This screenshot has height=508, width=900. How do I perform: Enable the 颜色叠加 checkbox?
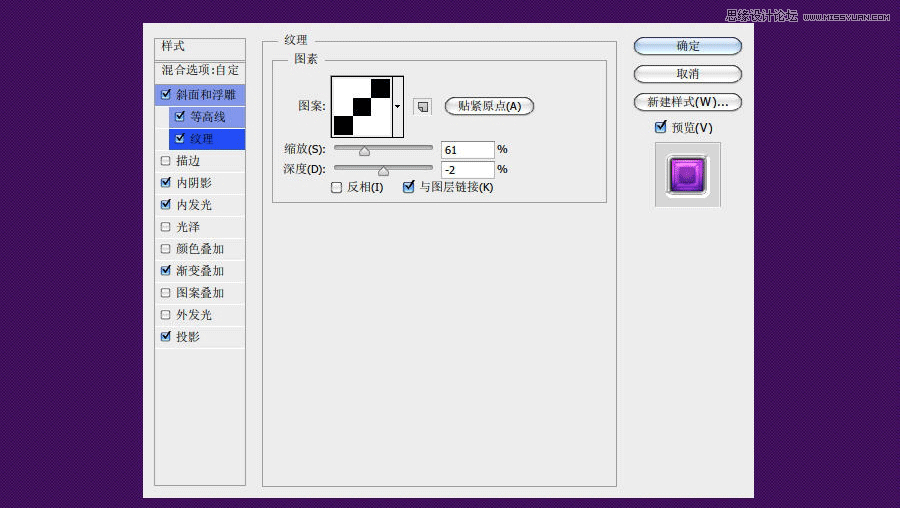[x=166, y=249]
